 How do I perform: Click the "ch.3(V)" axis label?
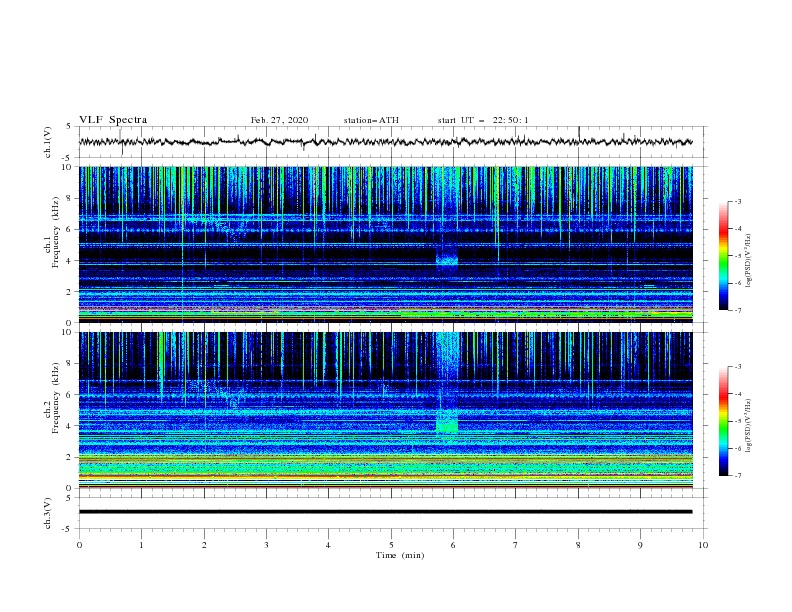pyautogui.click(x=48, y=513)
